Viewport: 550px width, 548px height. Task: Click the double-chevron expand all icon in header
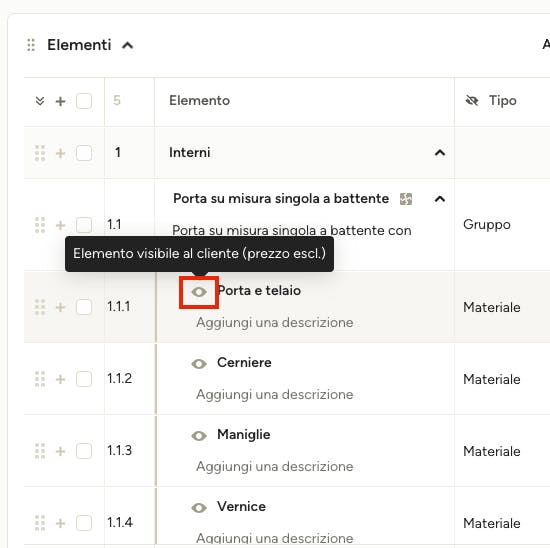[40, 101]
